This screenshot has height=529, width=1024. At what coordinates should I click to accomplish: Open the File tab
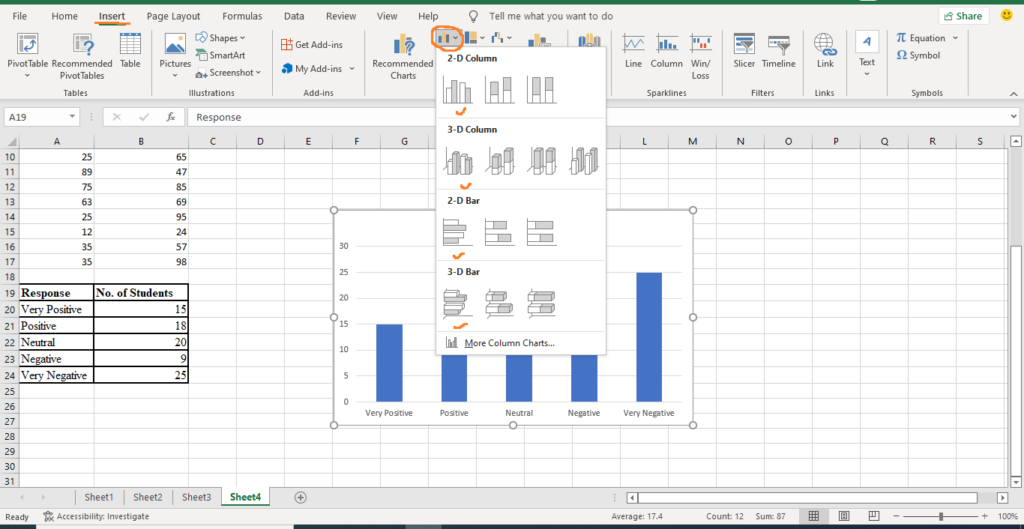click(20, 16)
